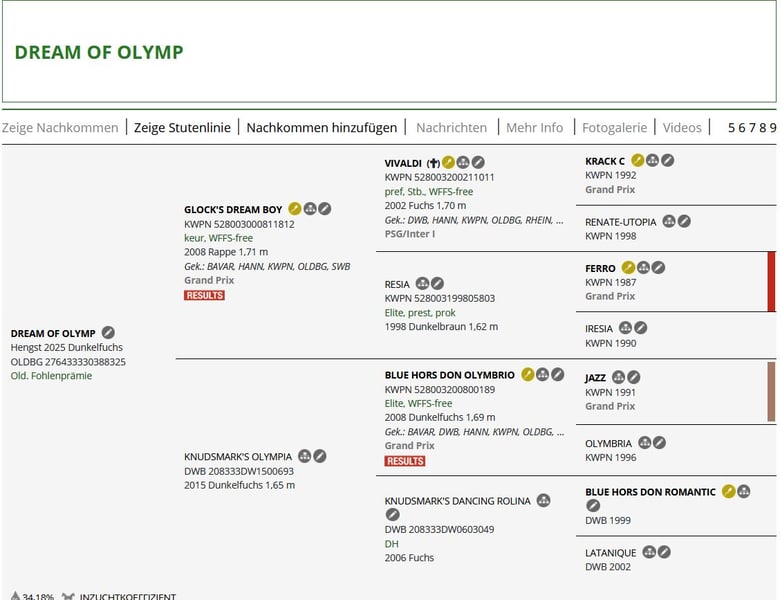Open hierarchy icon next to GLOCK'S DREAM BOY
This screenshot has height=600, width=780.
[x=310, y=209]
